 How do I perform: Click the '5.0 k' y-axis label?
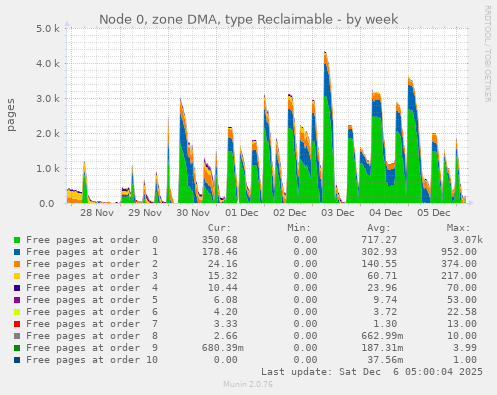pos(48,29)
